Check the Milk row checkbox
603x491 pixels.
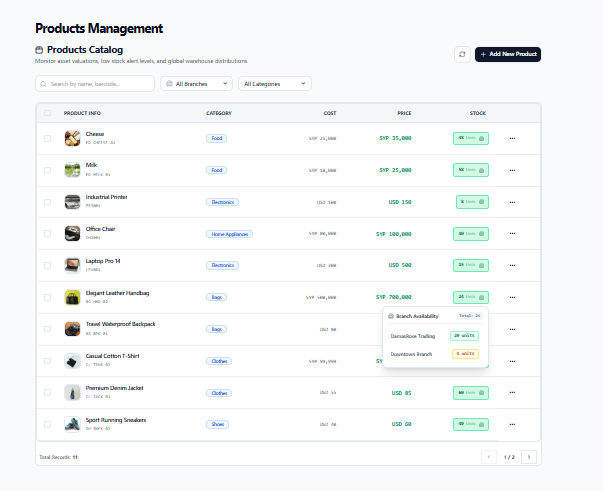[x=47, y=170]
